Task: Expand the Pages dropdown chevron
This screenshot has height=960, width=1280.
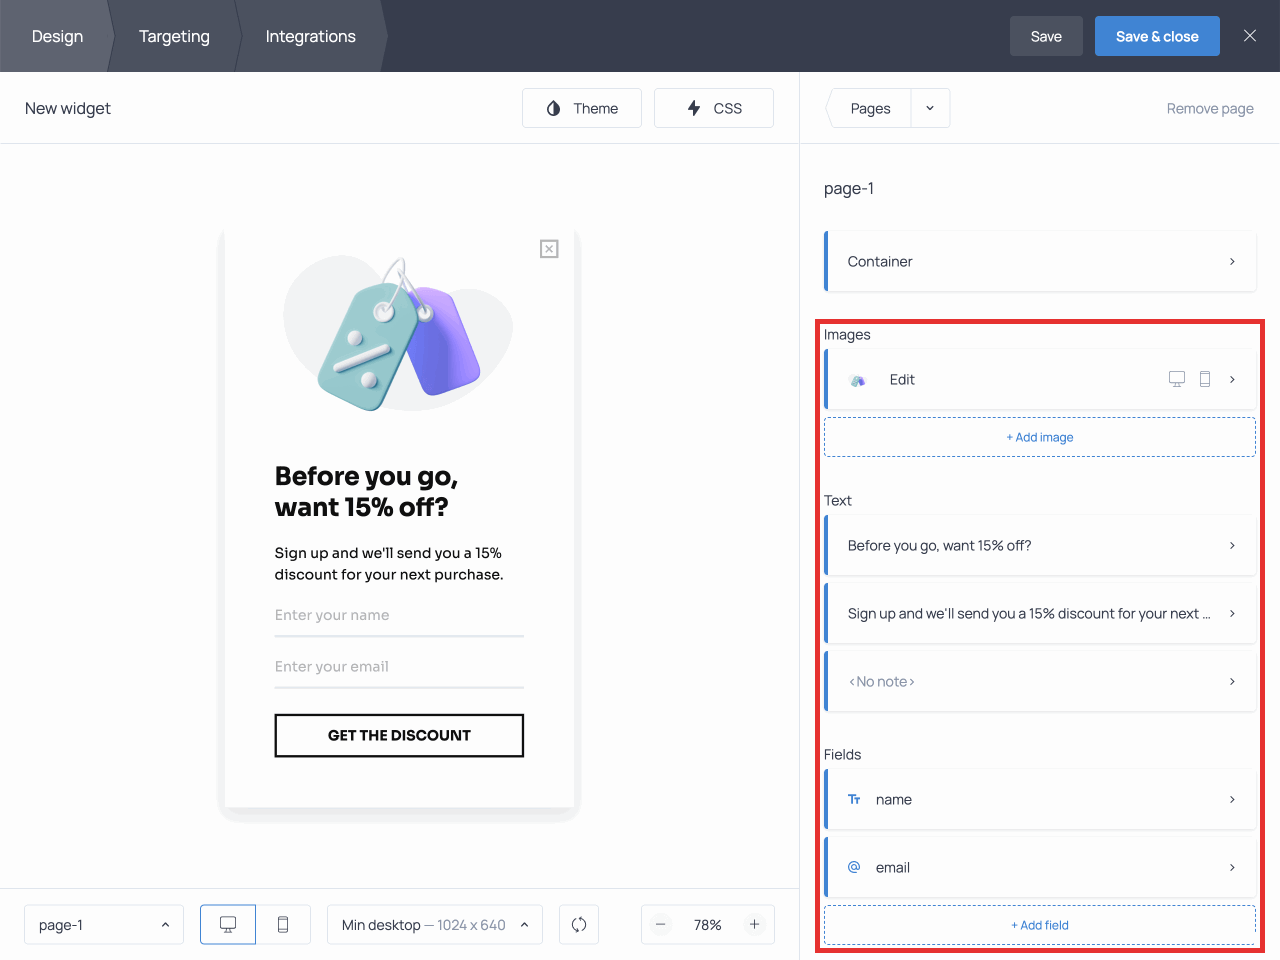Action: tap(929, 107)
